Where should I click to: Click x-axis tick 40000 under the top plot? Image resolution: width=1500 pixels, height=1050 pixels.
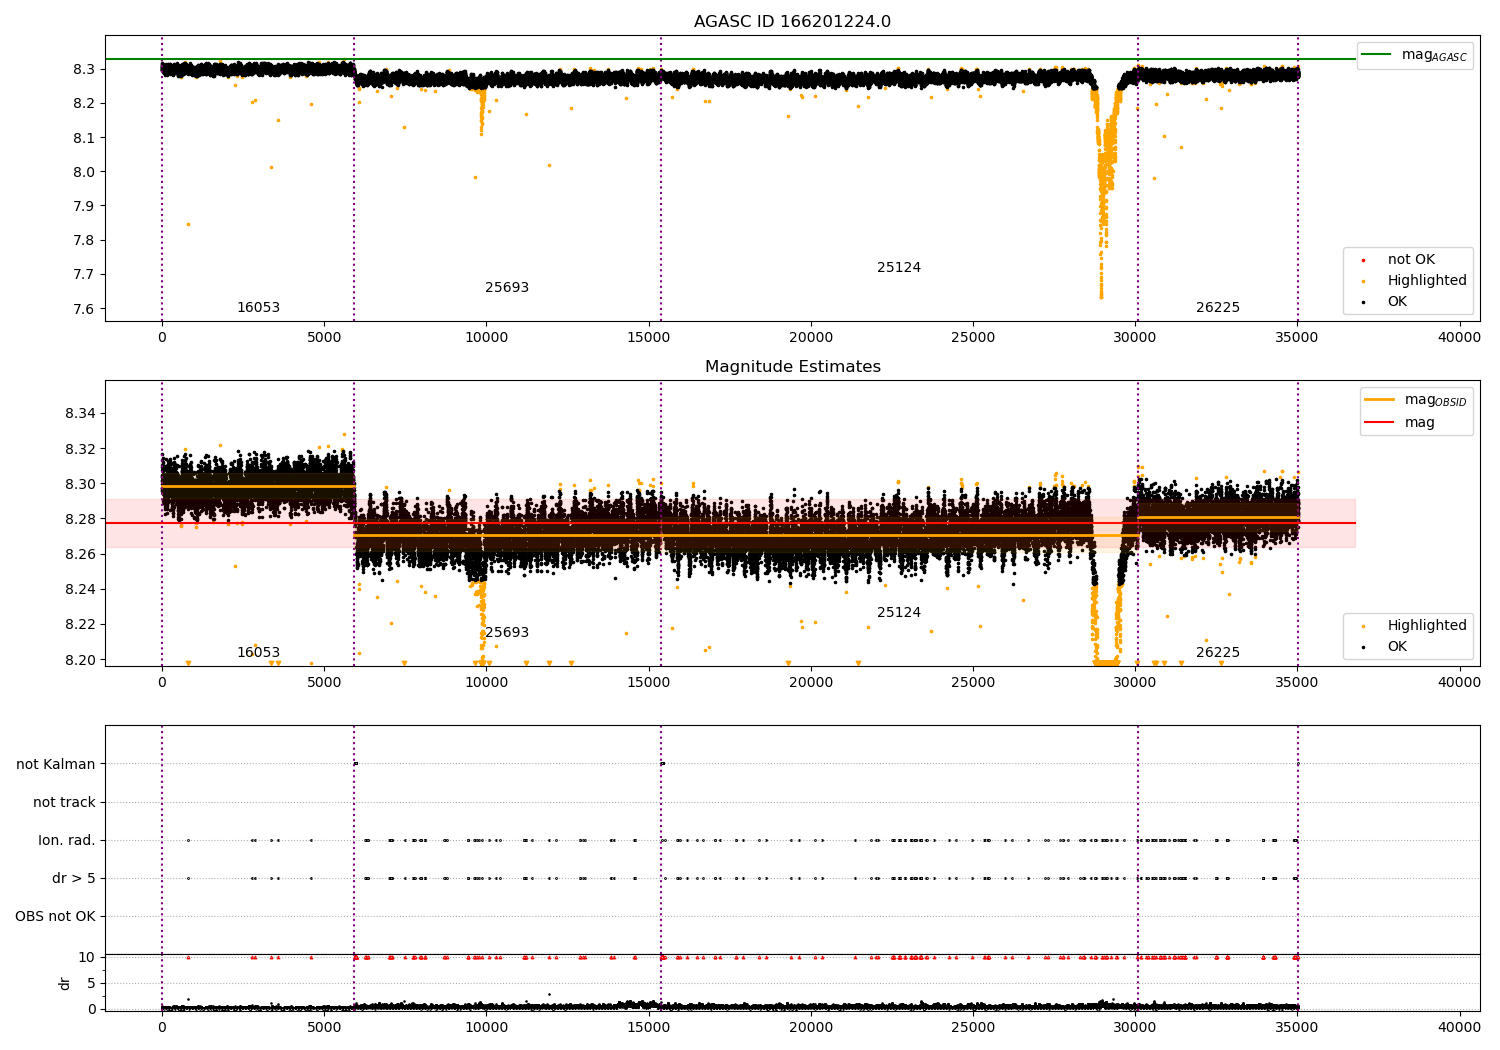(x=1459, y=338)
